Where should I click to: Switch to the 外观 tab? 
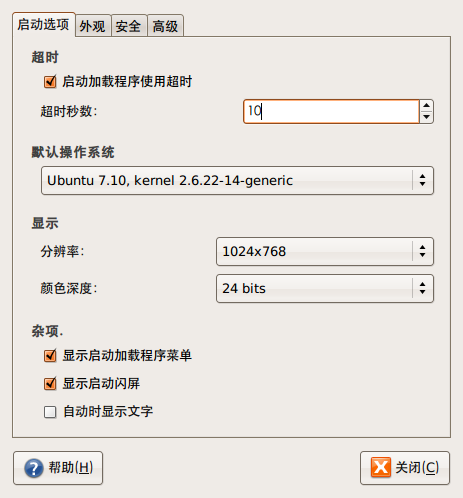tap(93, 26)
